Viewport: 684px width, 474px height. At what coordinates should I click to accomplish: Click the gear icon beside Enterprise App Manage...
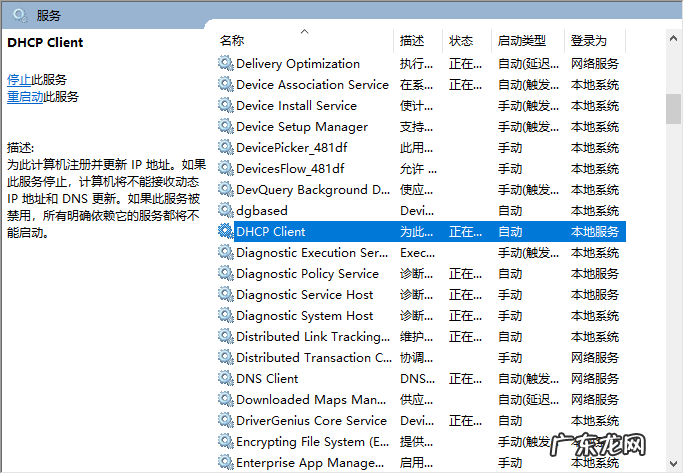226,462
